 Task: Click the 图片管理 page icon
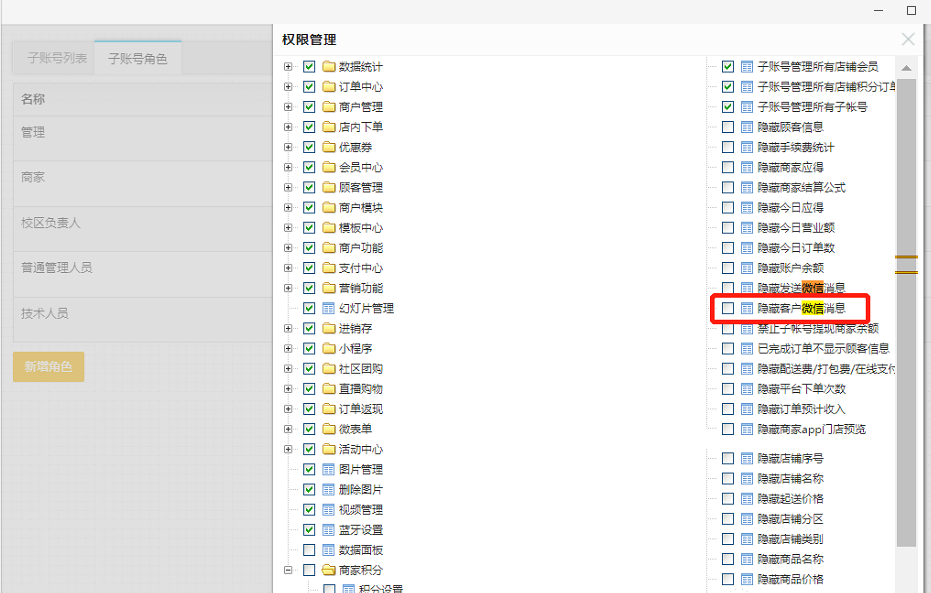329,469
